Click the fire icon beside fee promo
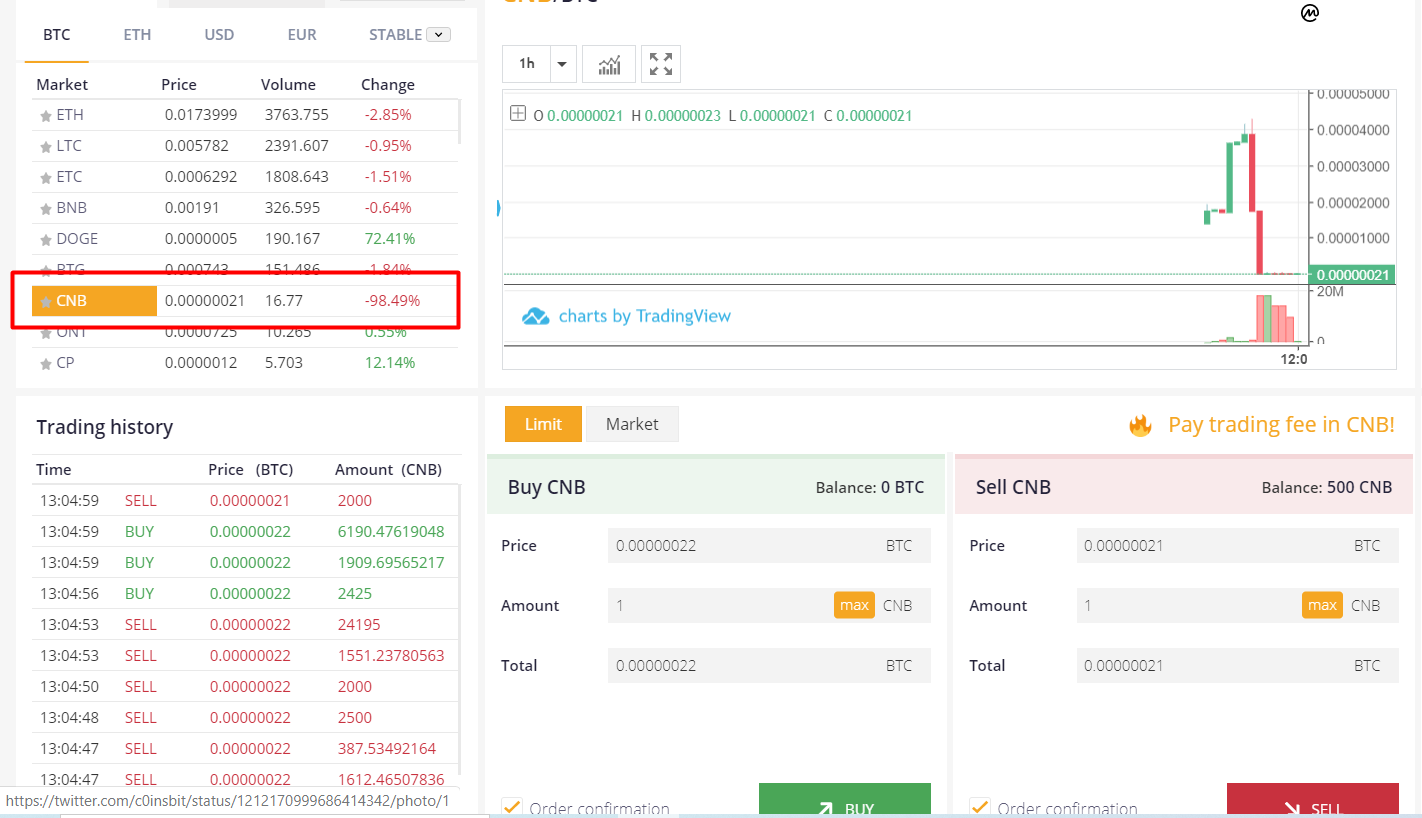 point(1140,425)
